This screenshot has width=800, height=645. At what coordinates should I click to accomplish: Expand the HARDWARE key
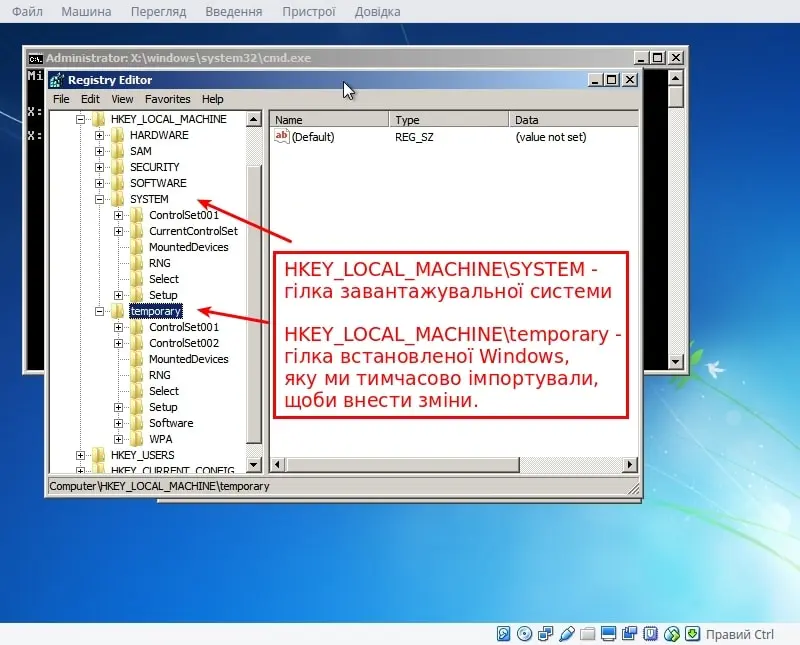(x=99, y=135)
